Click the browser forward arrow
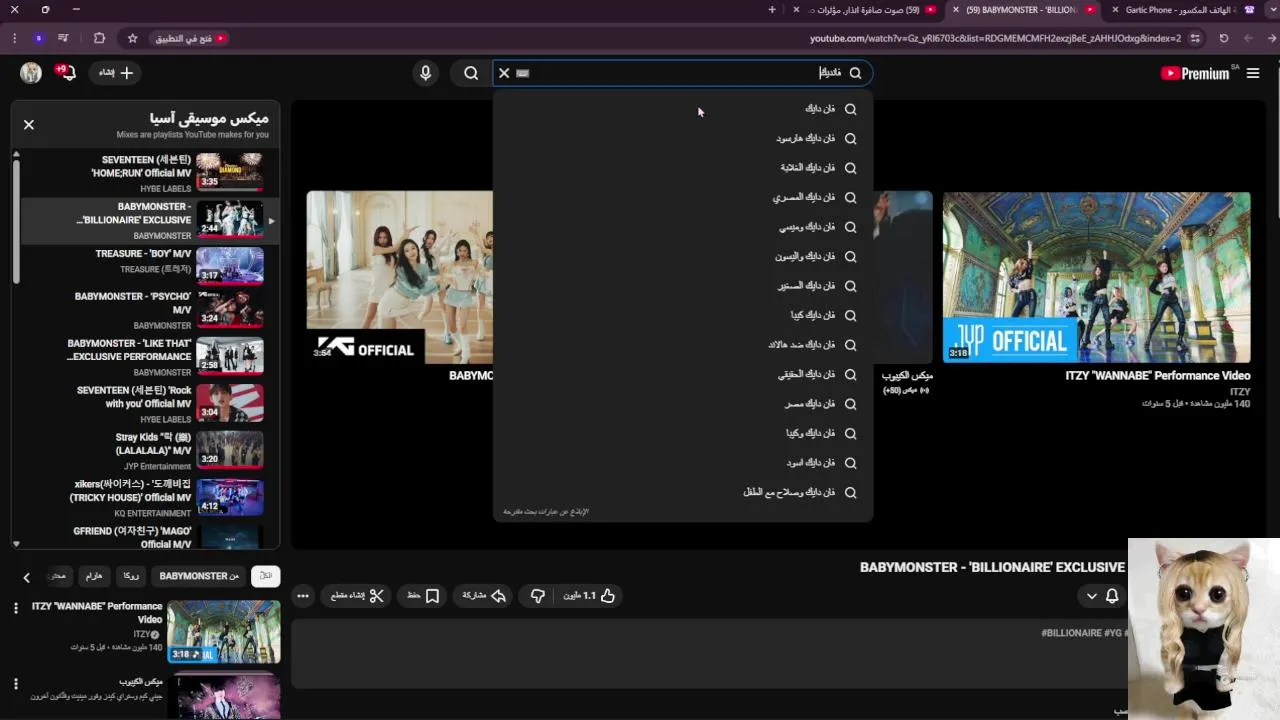This screenshot has width=1280, height=720. coord(1248,38)
